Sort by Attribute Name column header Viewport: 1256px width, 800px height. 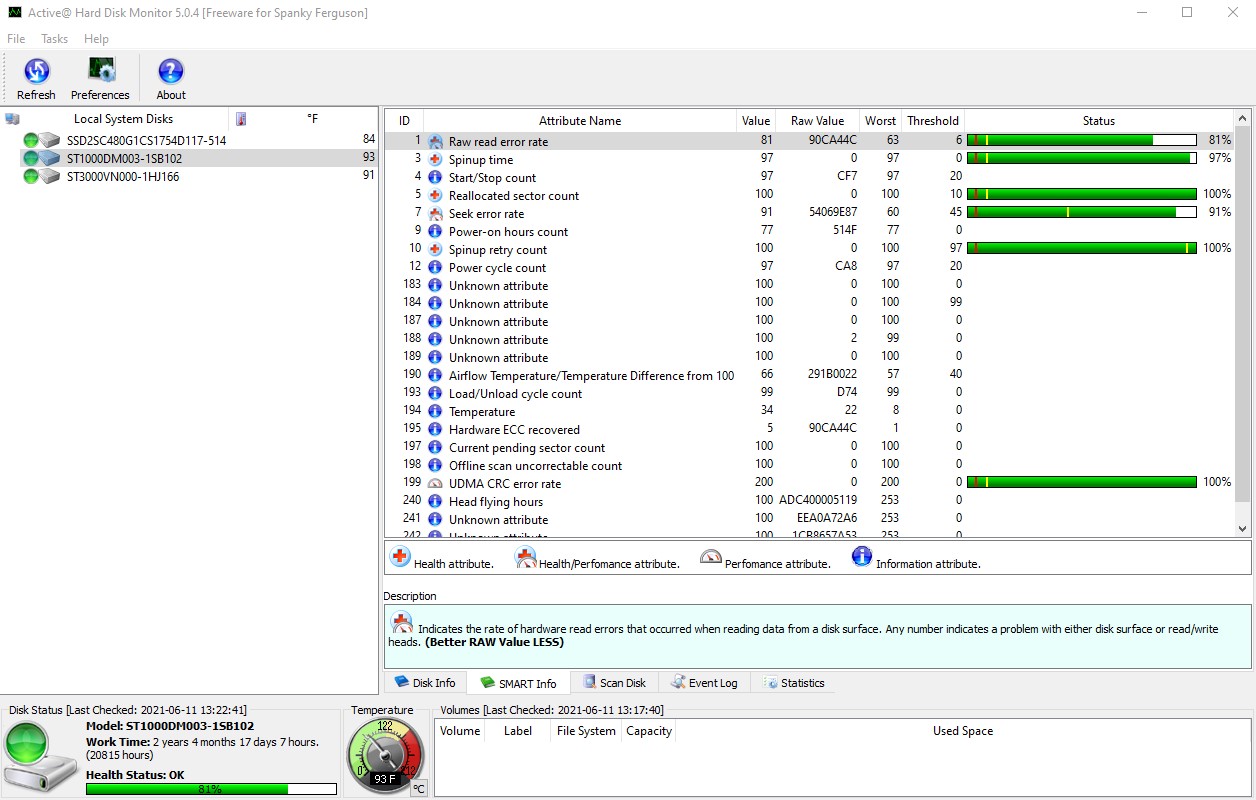click(579, 121)
